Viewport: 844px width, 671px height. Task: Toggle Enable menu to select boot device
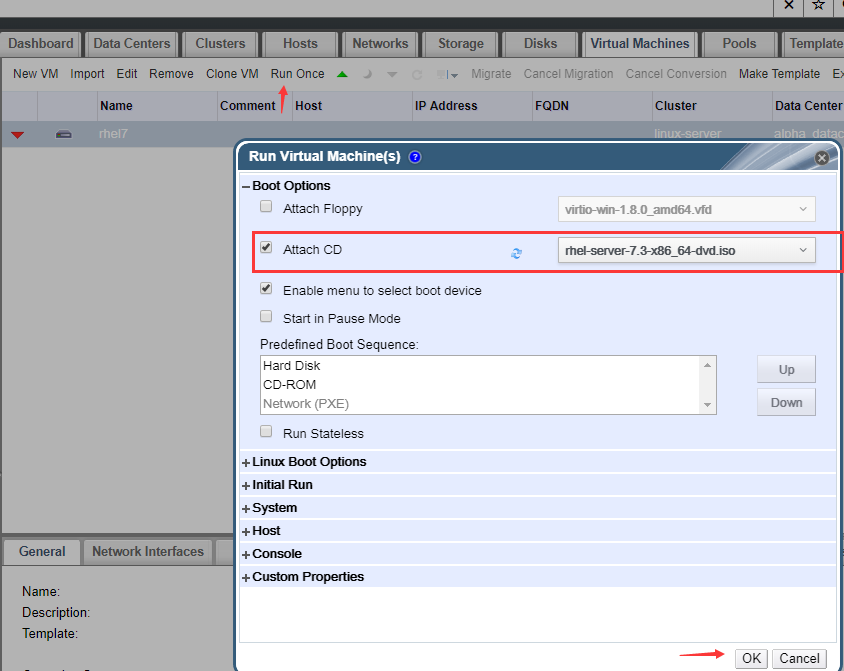(266, 288)
